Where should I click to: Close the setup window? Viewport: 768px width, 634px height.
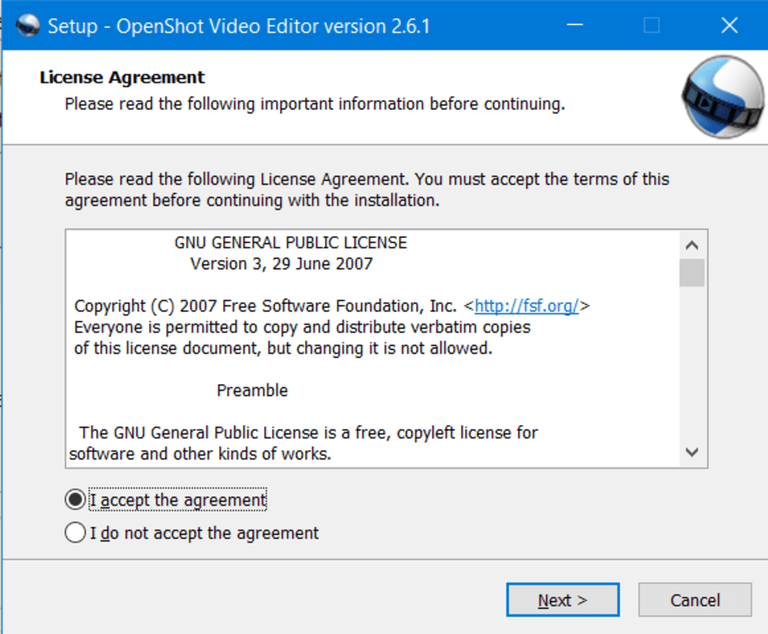pos(729,25)
